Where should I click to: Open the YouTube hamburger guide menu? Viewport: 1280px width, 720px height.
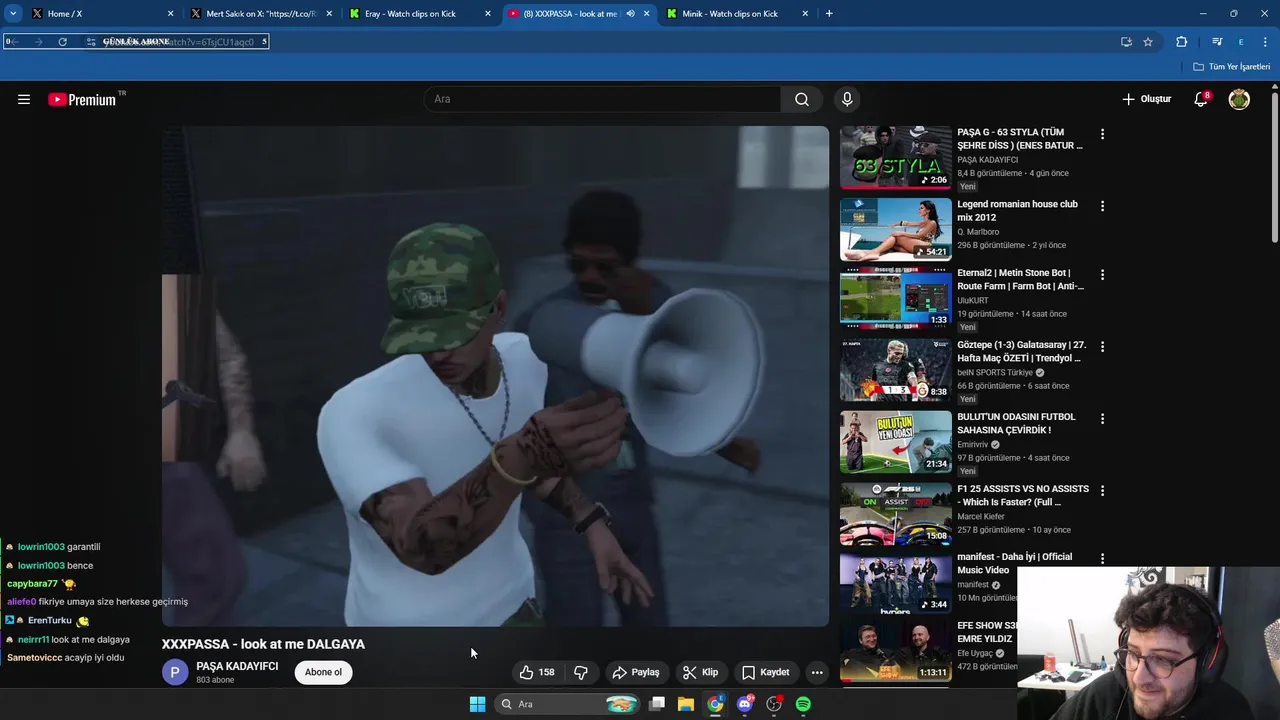pos(24,99)
